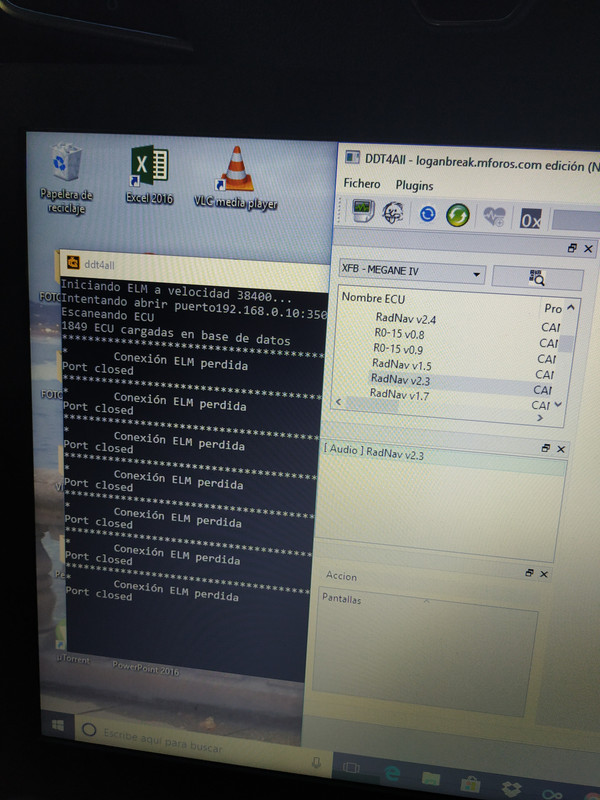600x800 pixels.
Task: Undock the ECU list panel with float button
Action: (572, 248)
